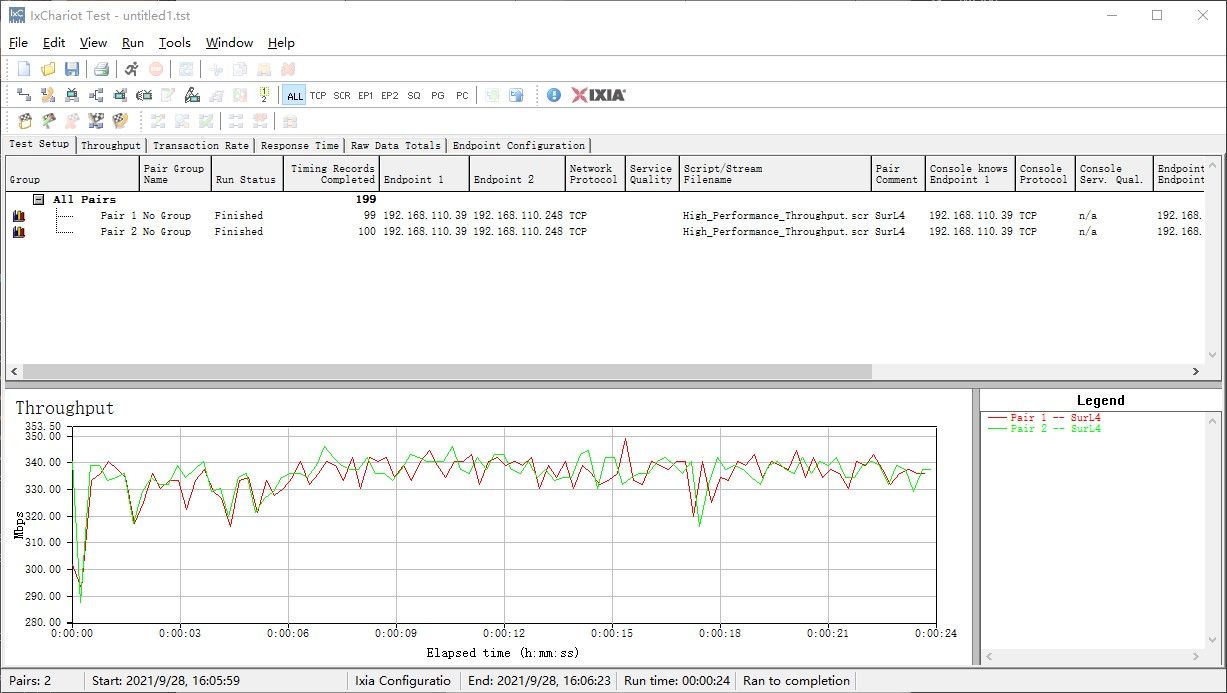
Task: Click the Edit pair icon with pencil
Action: tap(168, 95)
